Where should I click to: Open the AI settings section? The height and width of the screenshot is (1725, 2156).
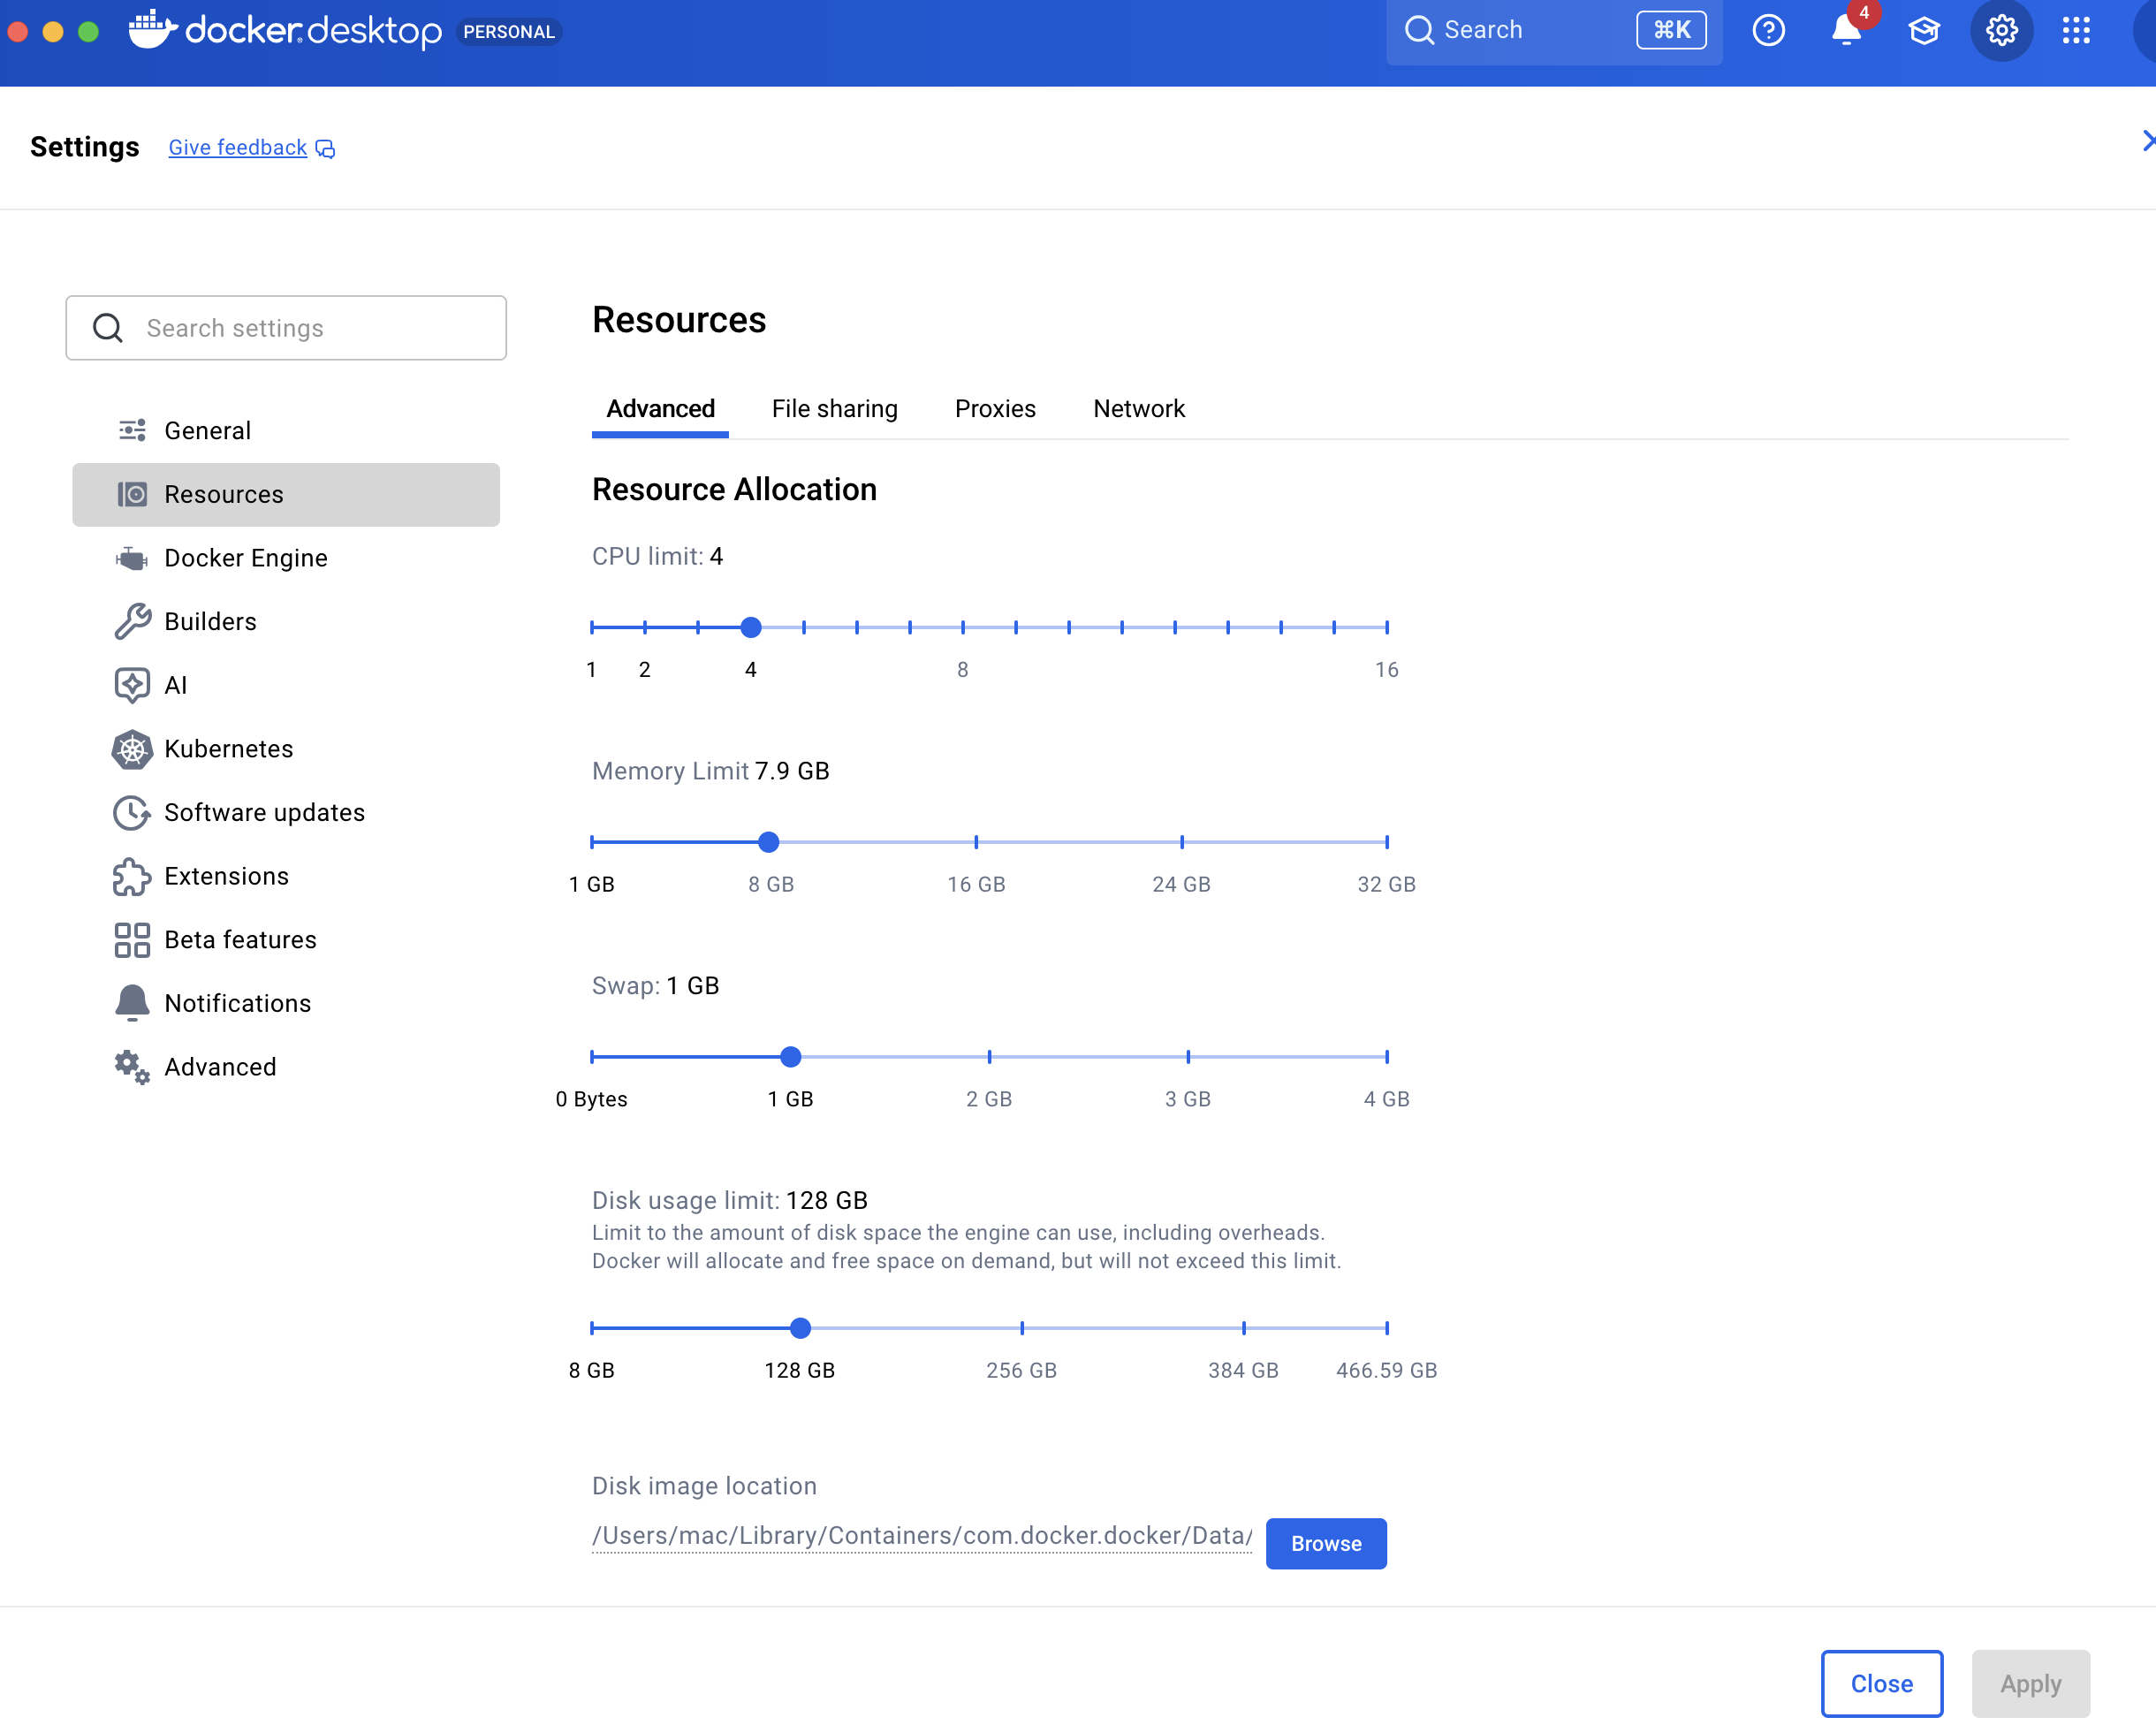[x=175, y=685]
